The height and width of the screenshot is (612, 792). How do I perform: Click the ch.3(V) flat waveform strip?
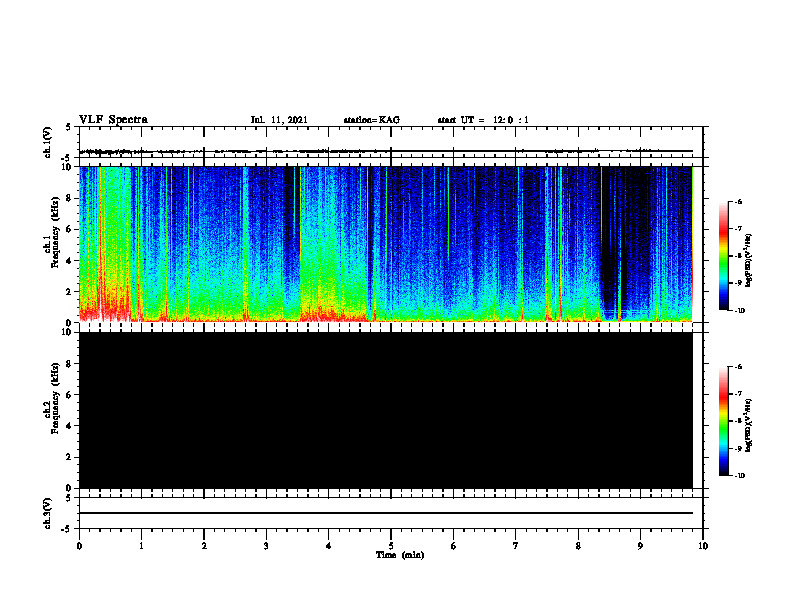[390, 513]
